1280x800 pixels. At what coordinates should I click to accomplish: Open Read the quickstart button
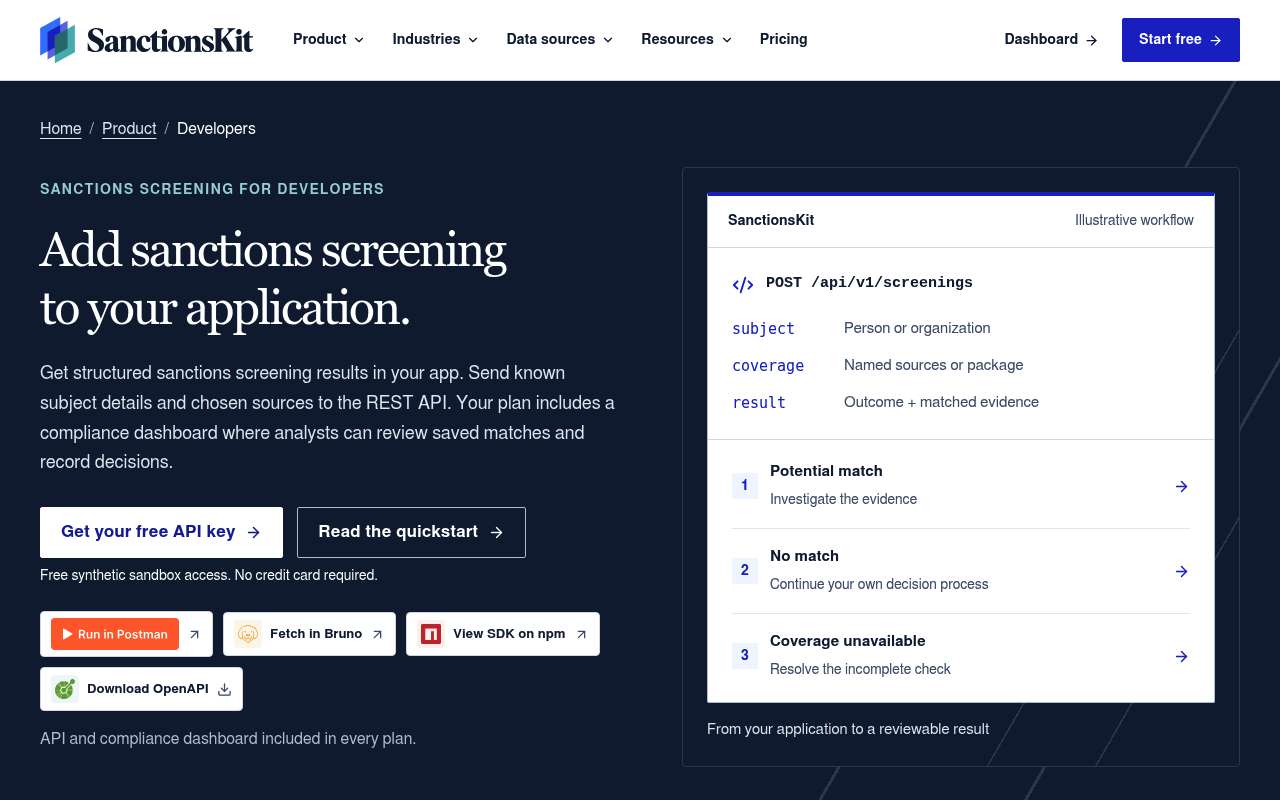(411, 532)
